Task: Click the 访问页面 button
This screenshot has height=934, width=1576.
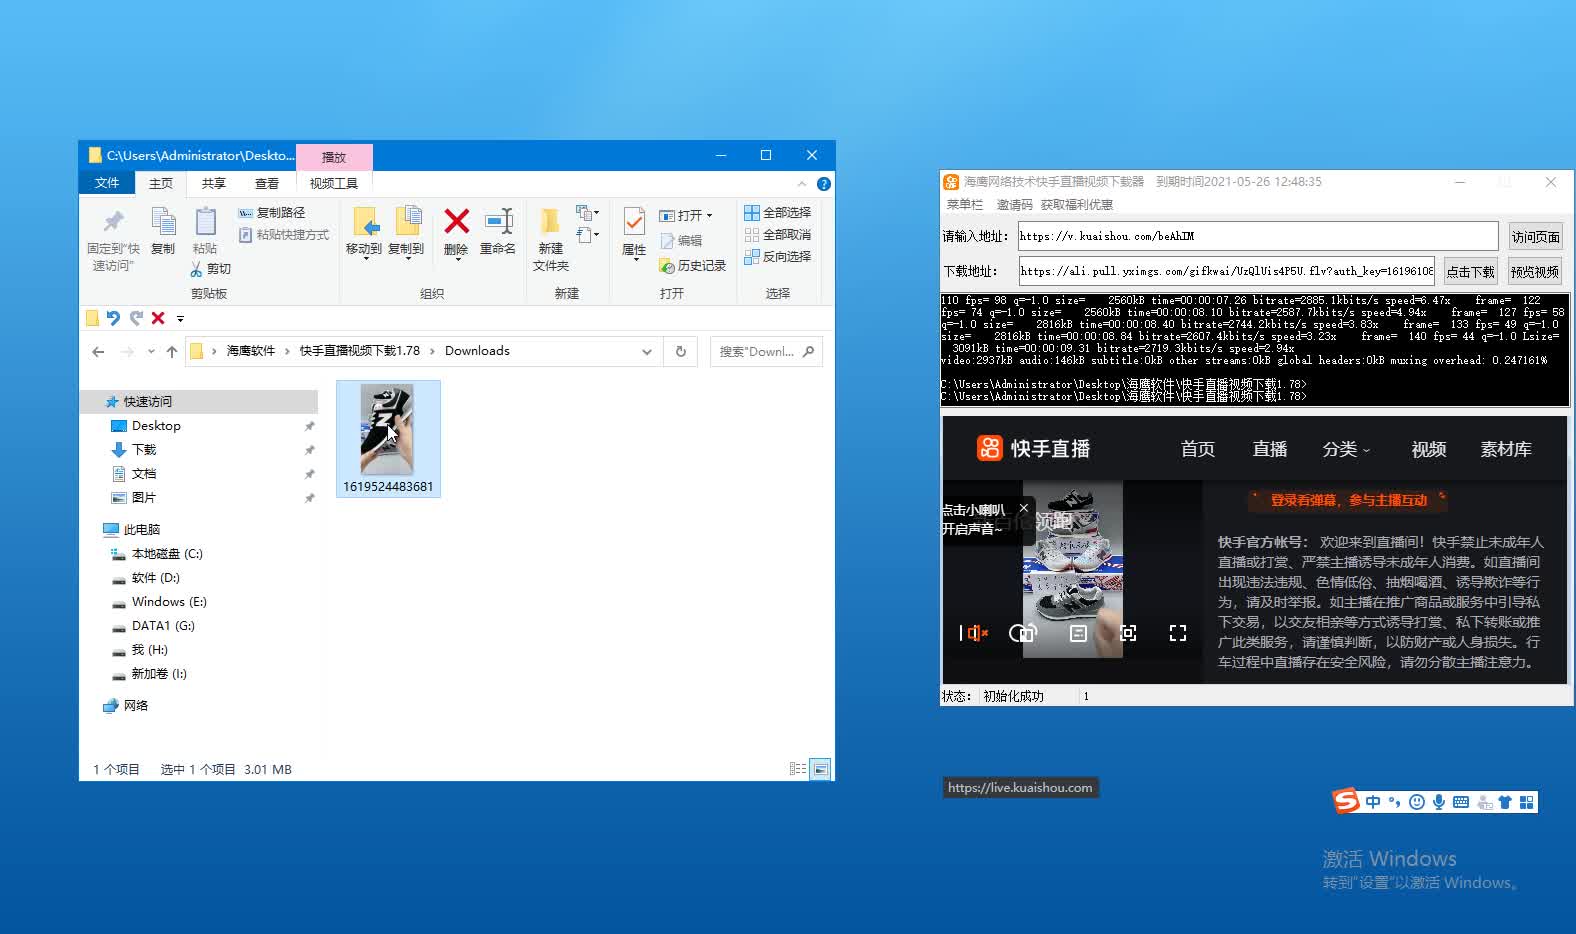Action: [1536, 237]
